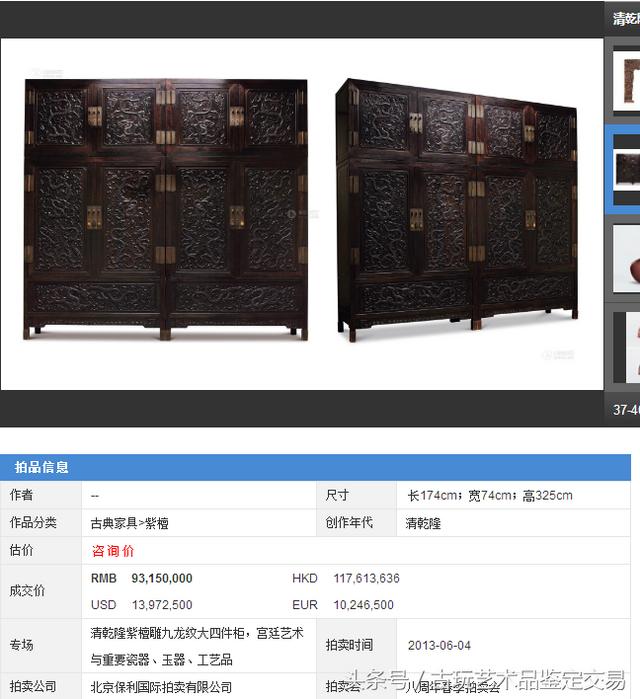This screenshot has width=640, height=699.
Task: Select the bottom partially visible sidebar thumbnail
Action: (x=627, y=347)
